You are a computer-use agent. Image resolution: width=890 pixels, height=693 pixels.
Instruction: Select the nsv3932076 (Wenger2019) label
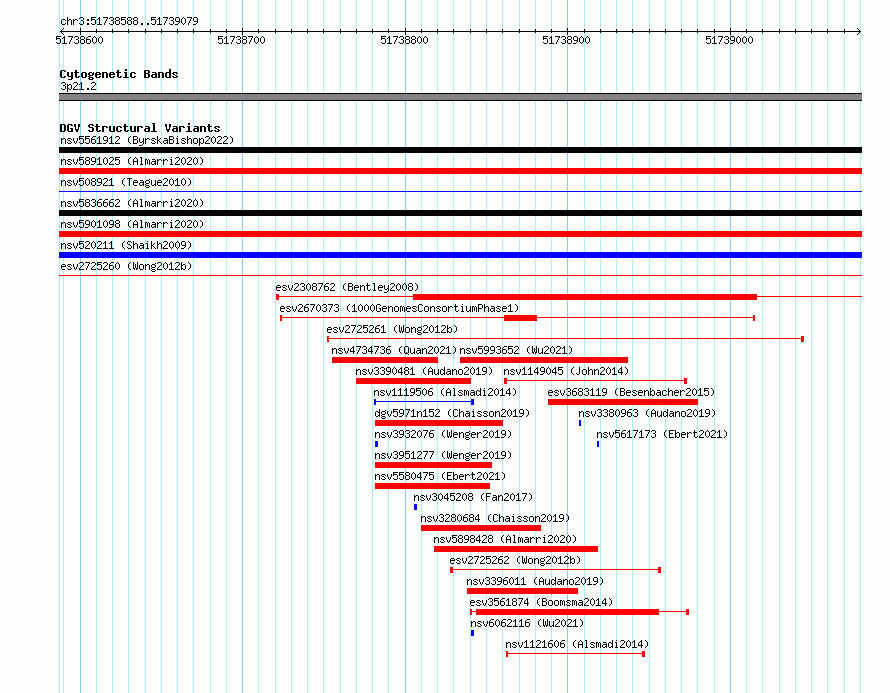[443, 434]
